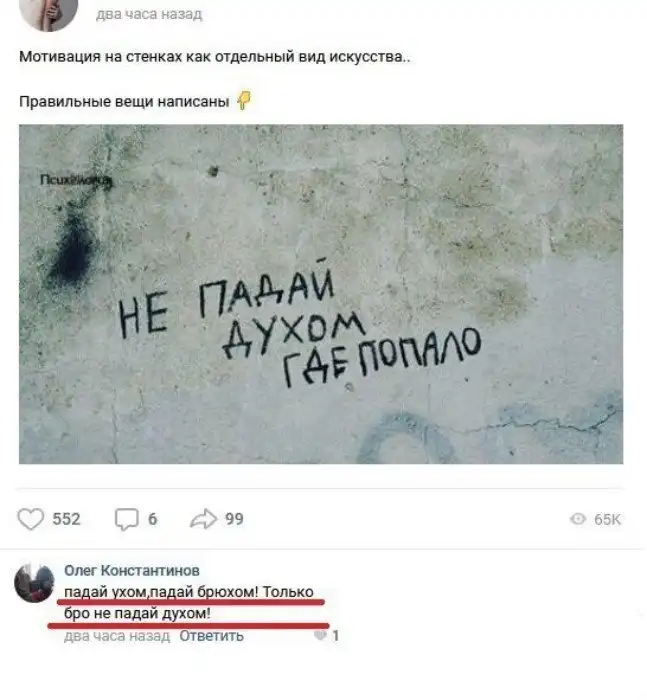
Task: Like the post with the heart icon
Action: click(30, 519)
